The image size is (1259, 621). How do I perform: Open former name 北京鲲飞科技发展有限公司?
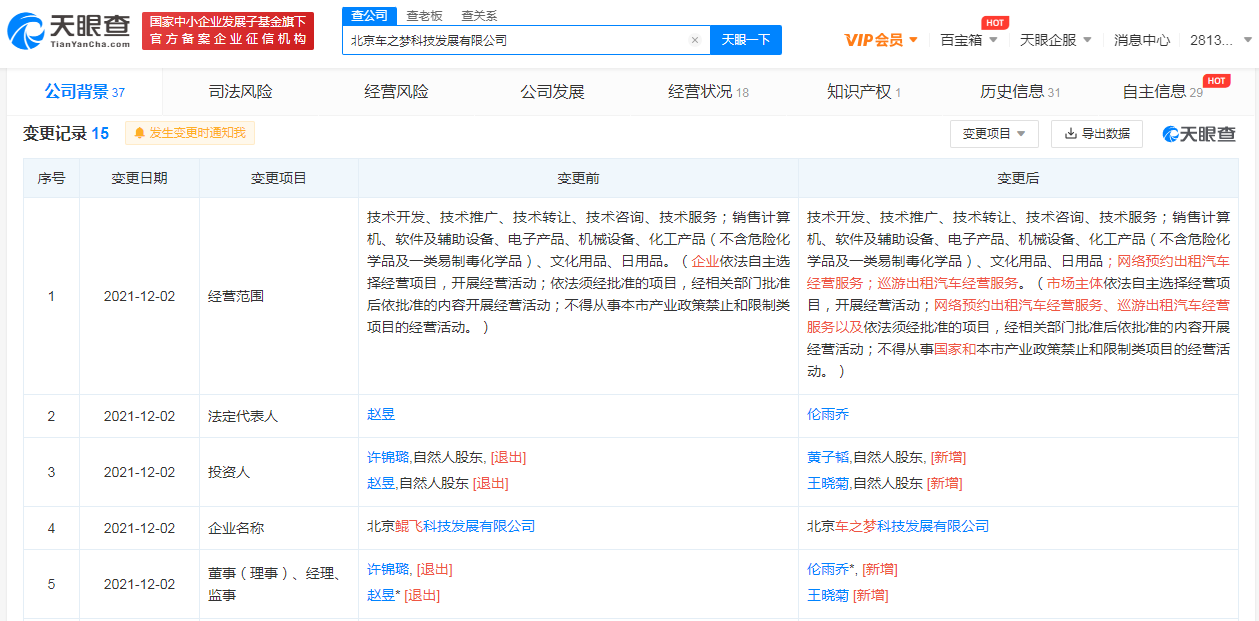[451, 526]
